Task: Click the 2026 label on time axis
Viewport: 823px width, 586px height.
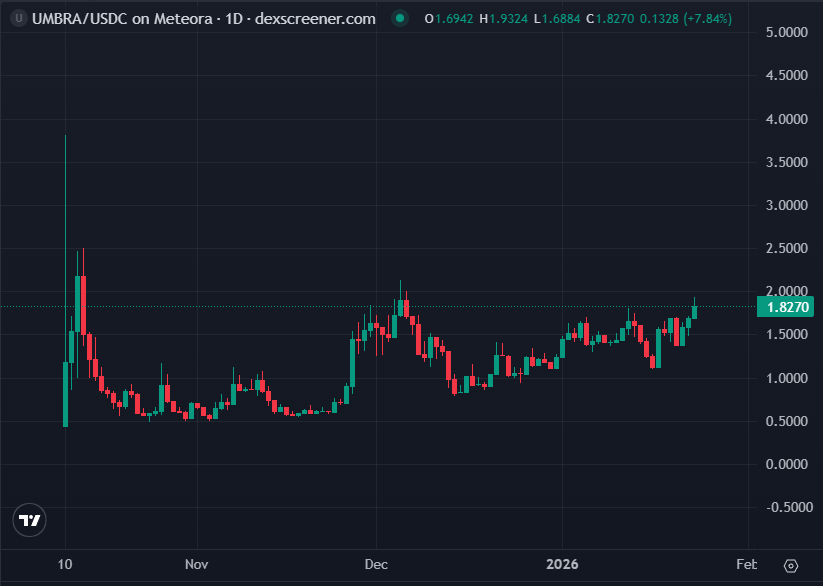Action: tap(562, 564)
